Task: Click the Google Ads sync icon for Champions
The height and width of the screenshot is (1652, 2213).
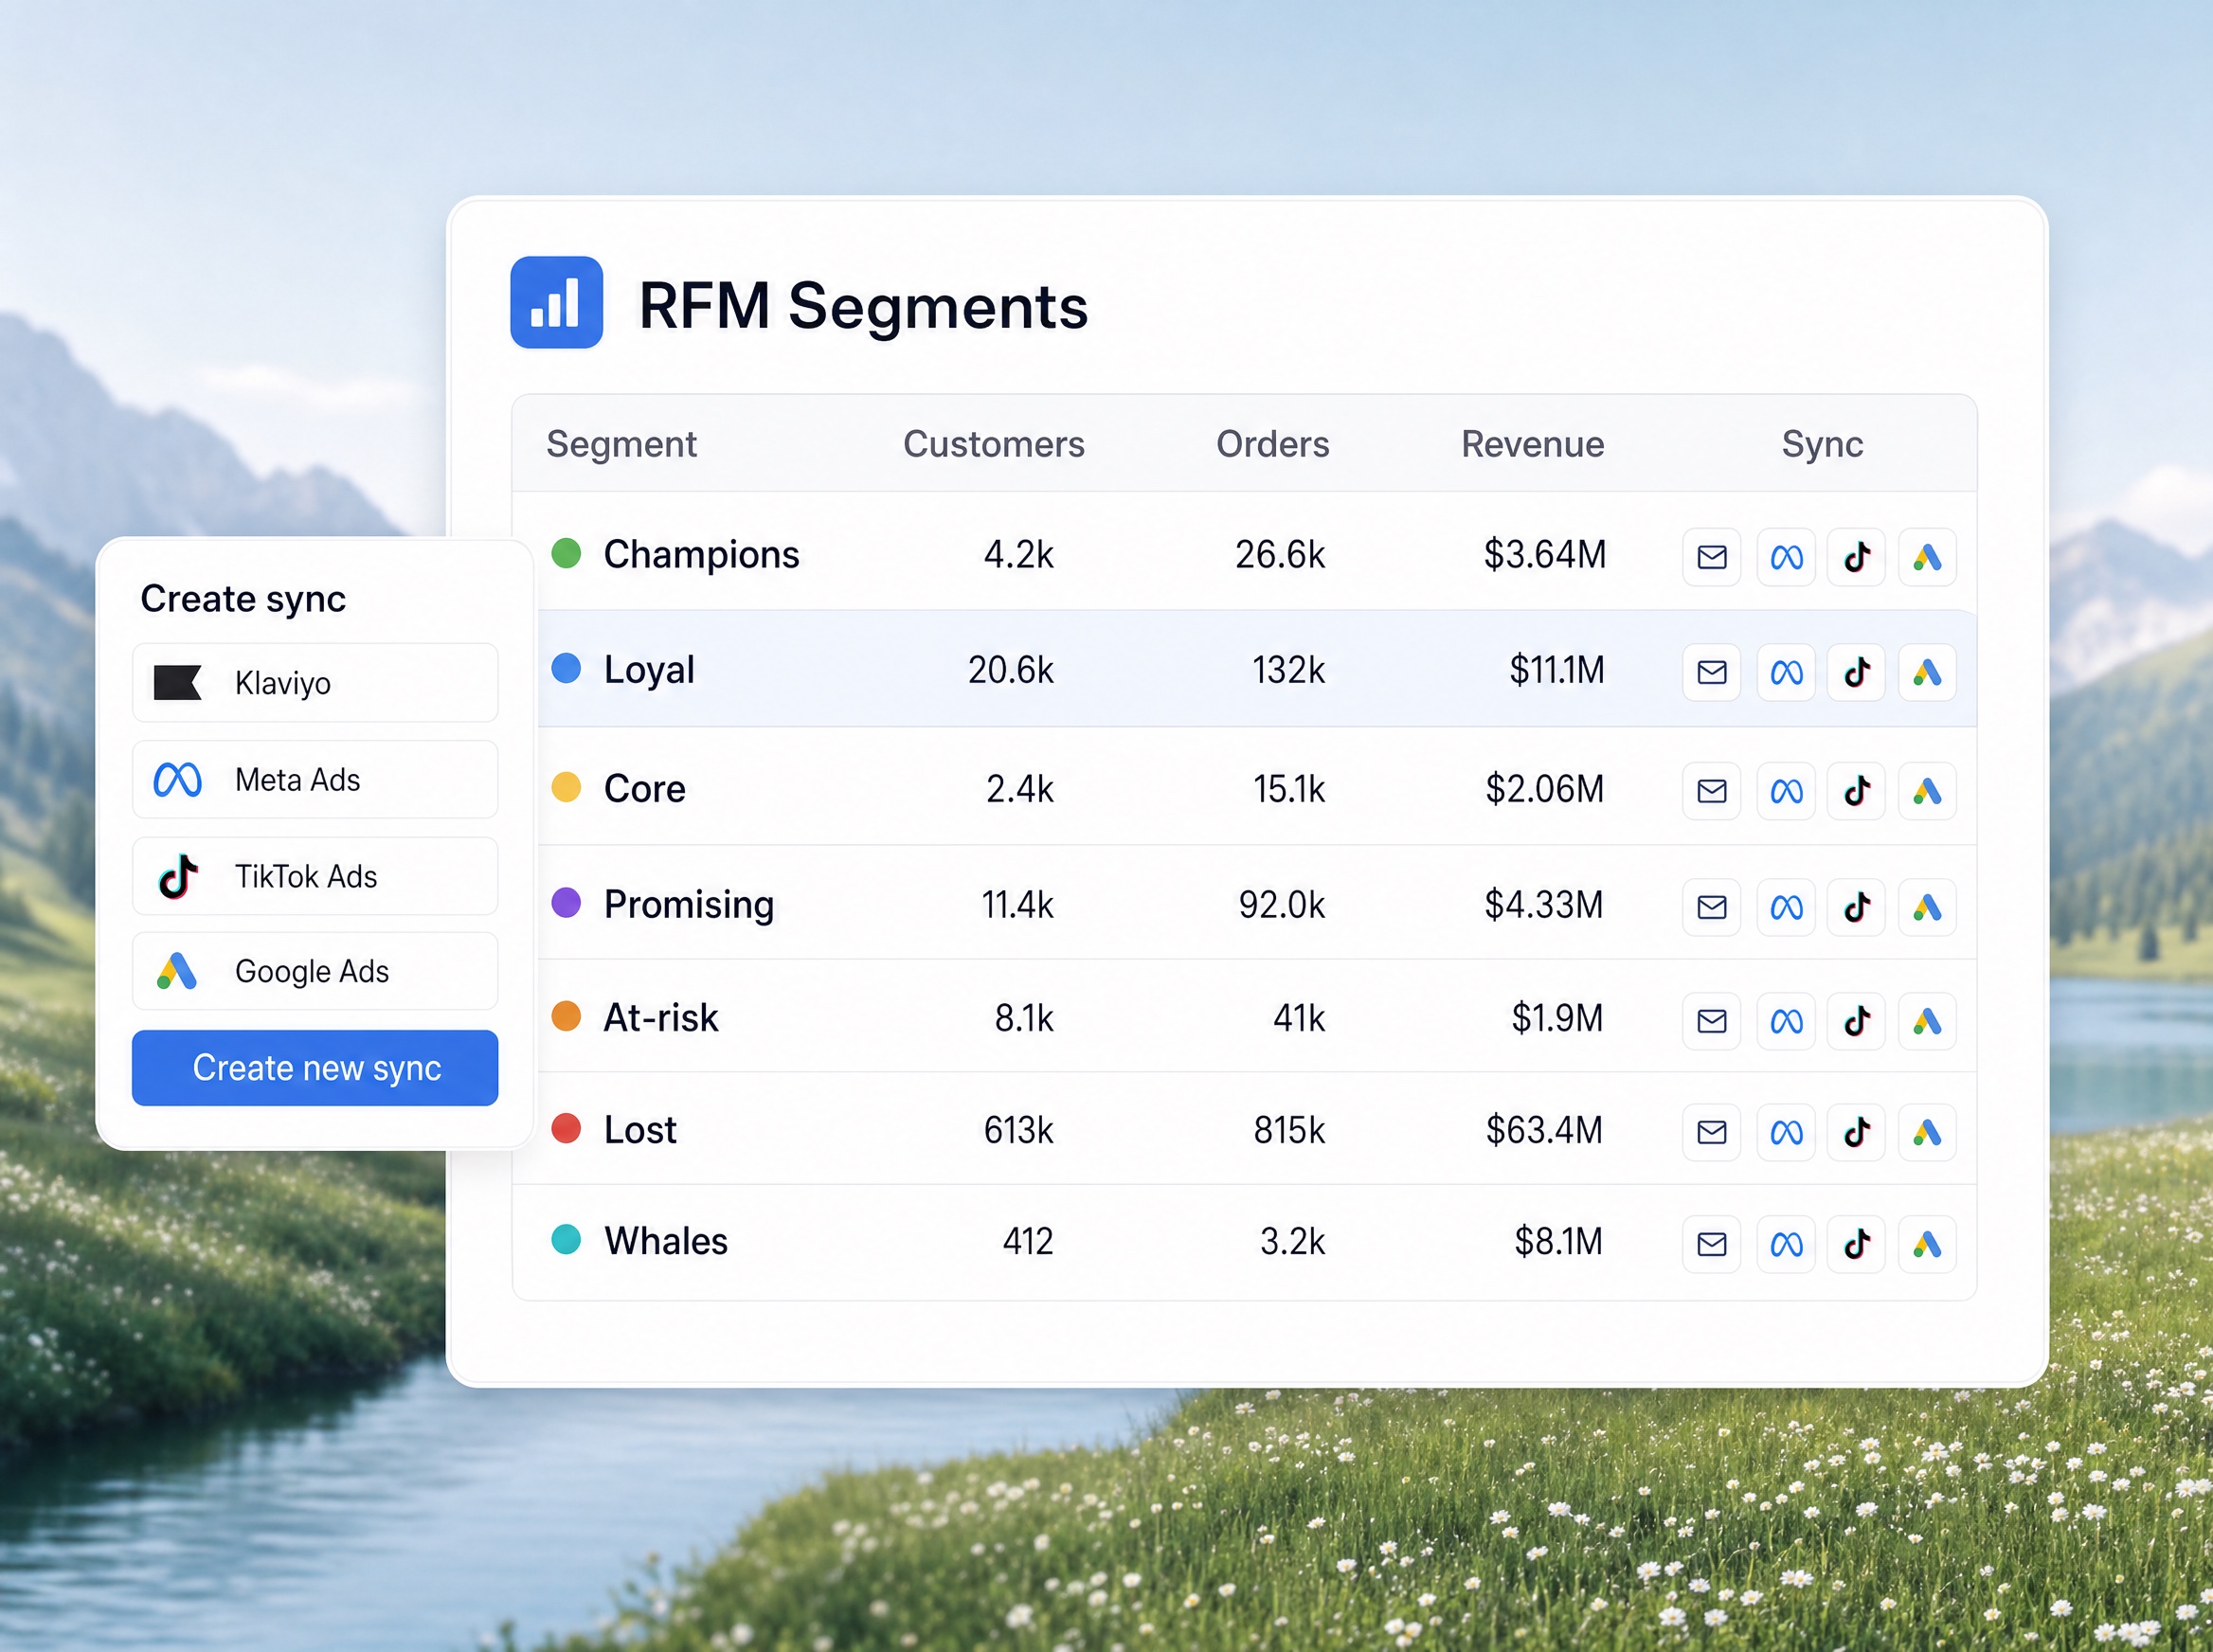Action: click(x=1927, y=557)
